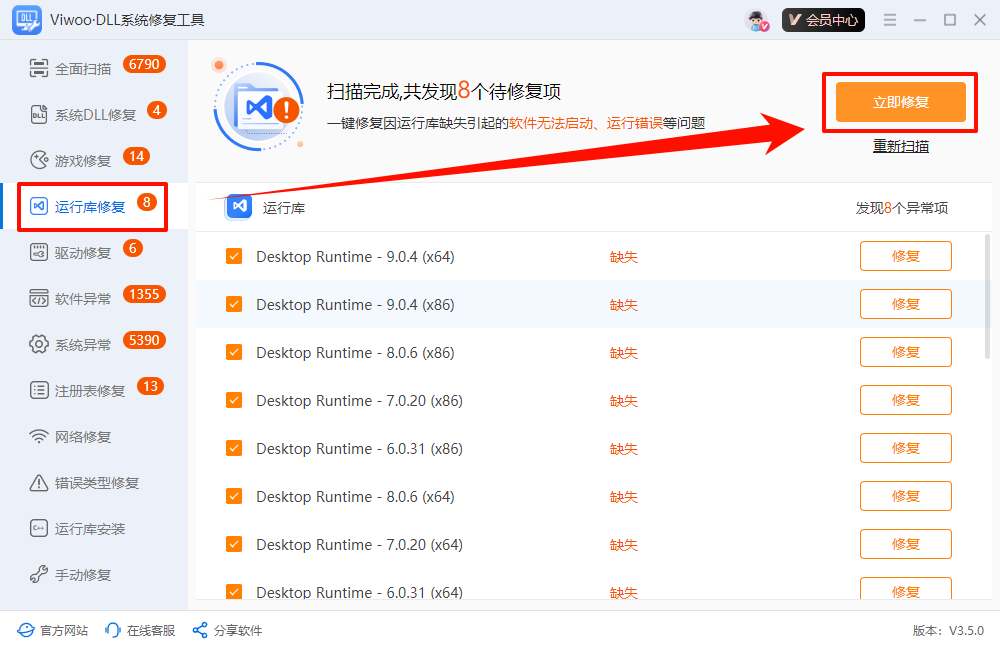Open the 会员中心 member center
Screen dimensions: 1000x650
click(823, 20)
